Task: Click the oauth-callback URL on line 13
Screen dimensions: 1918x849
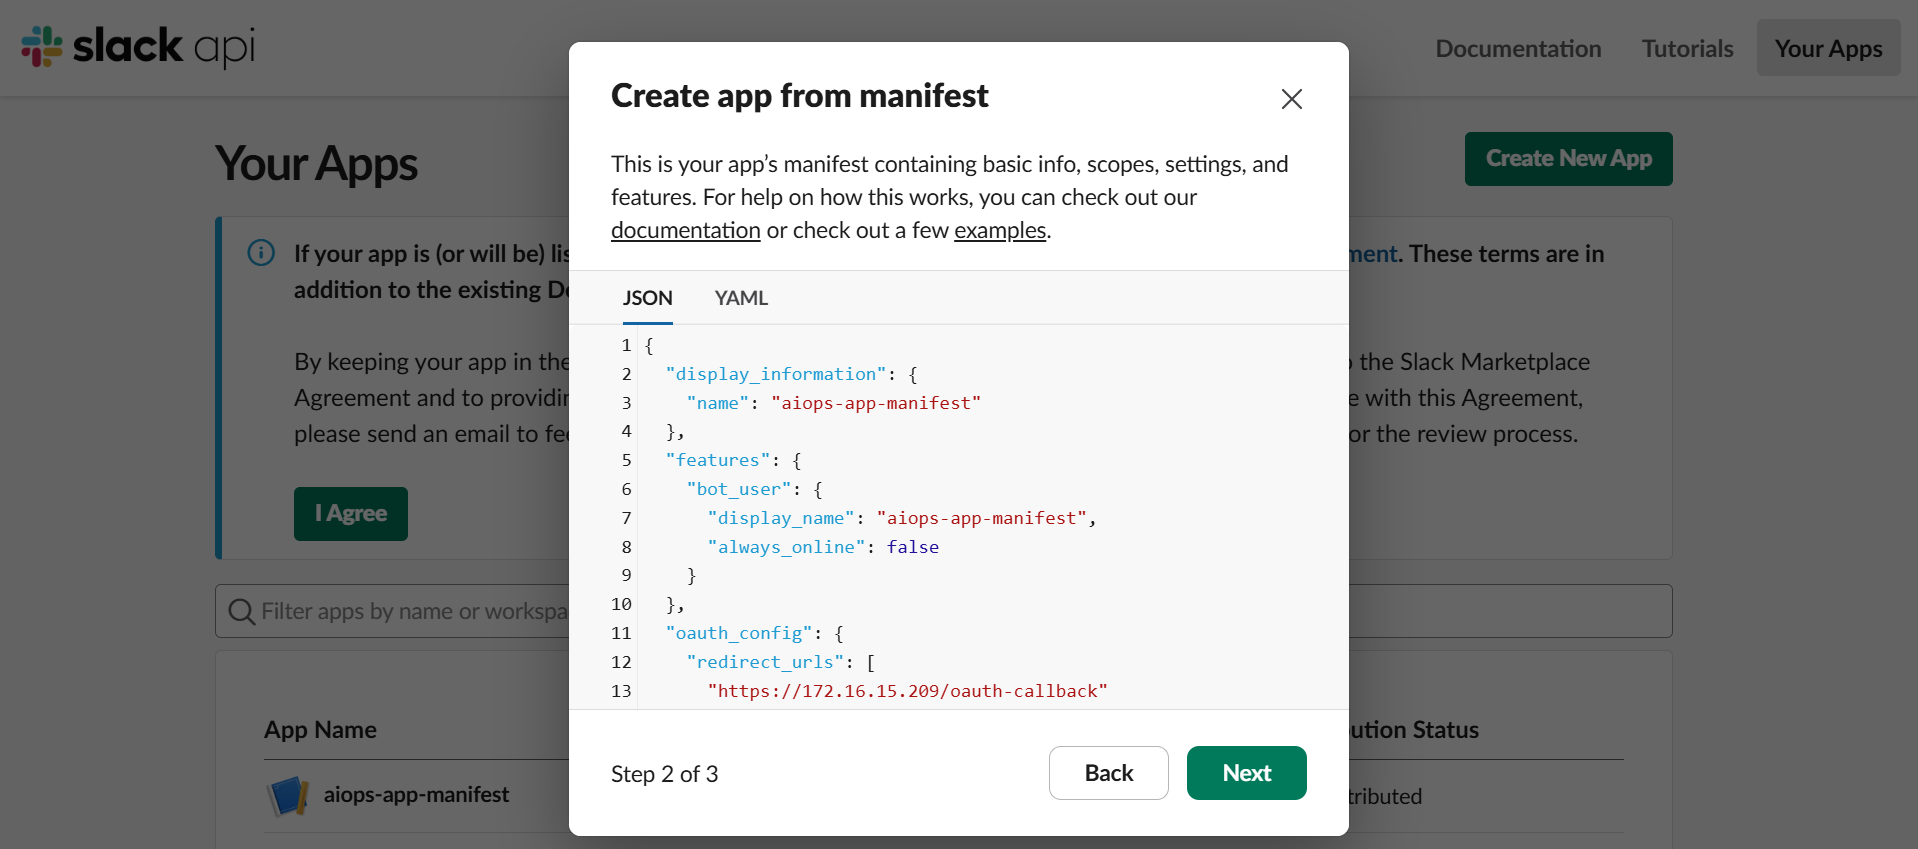Action: [907, 691]
